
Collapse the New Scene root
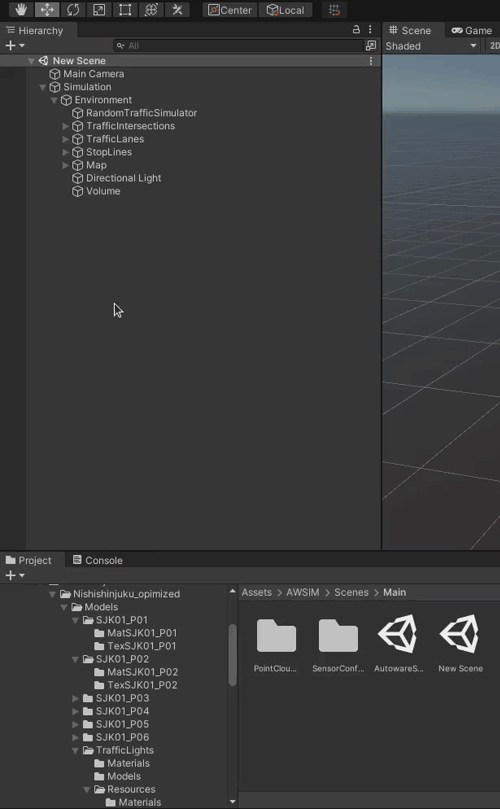click(x=31, y=61)
